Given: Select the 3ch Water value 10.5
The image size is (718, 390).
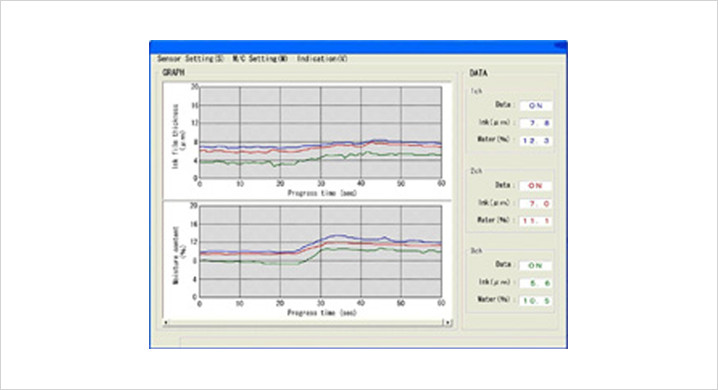Looking at the screenshot, I should pyautogui.click(x=536, y=300).
